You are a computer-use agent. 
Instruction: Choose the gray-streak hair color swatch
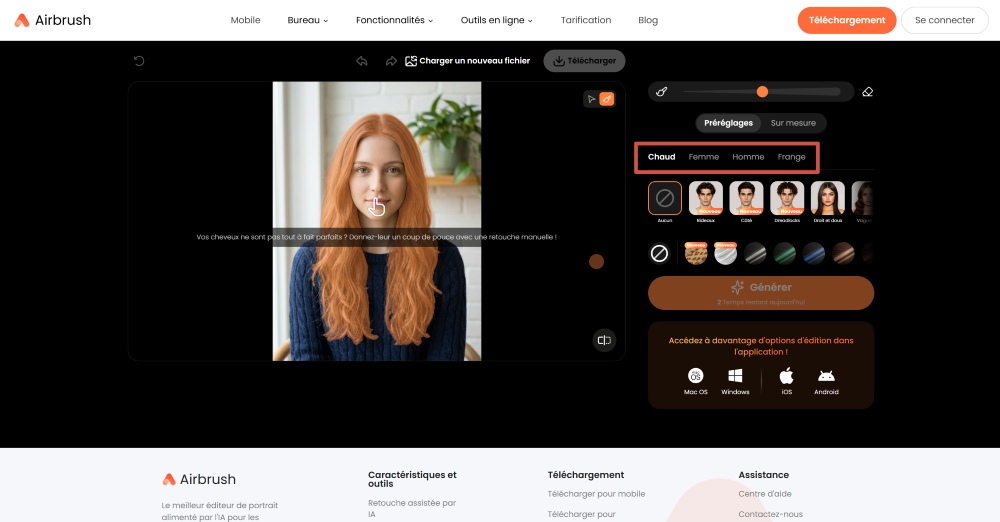tap(755, 254)
